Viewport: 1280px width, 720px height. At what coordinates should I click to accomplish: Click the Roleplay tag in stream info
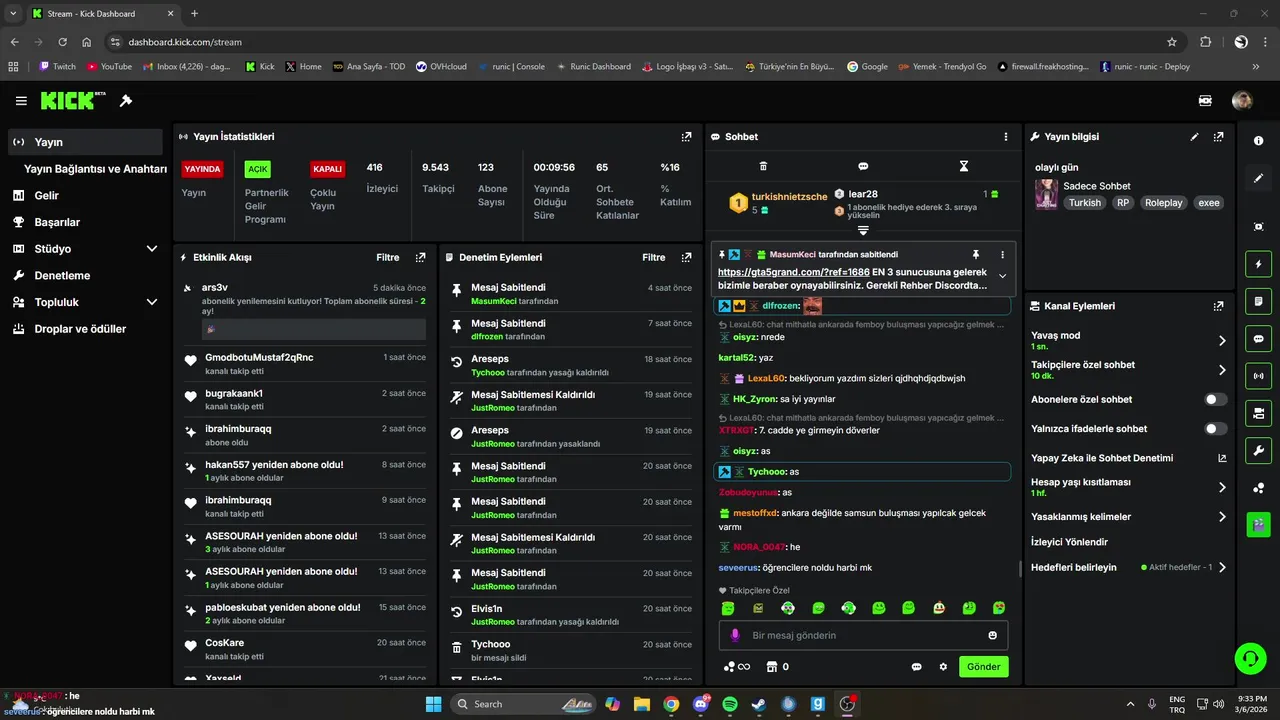[x=1163, y=203]
